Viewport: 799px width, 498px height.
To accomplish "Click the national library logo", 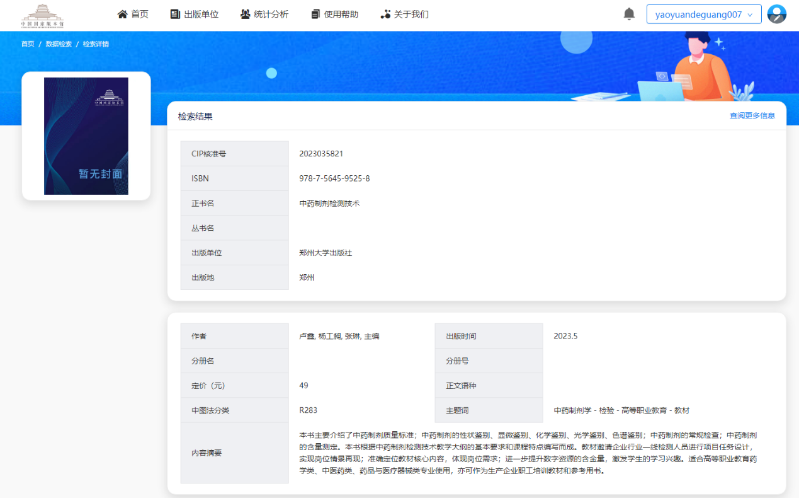I will [42, 15].
